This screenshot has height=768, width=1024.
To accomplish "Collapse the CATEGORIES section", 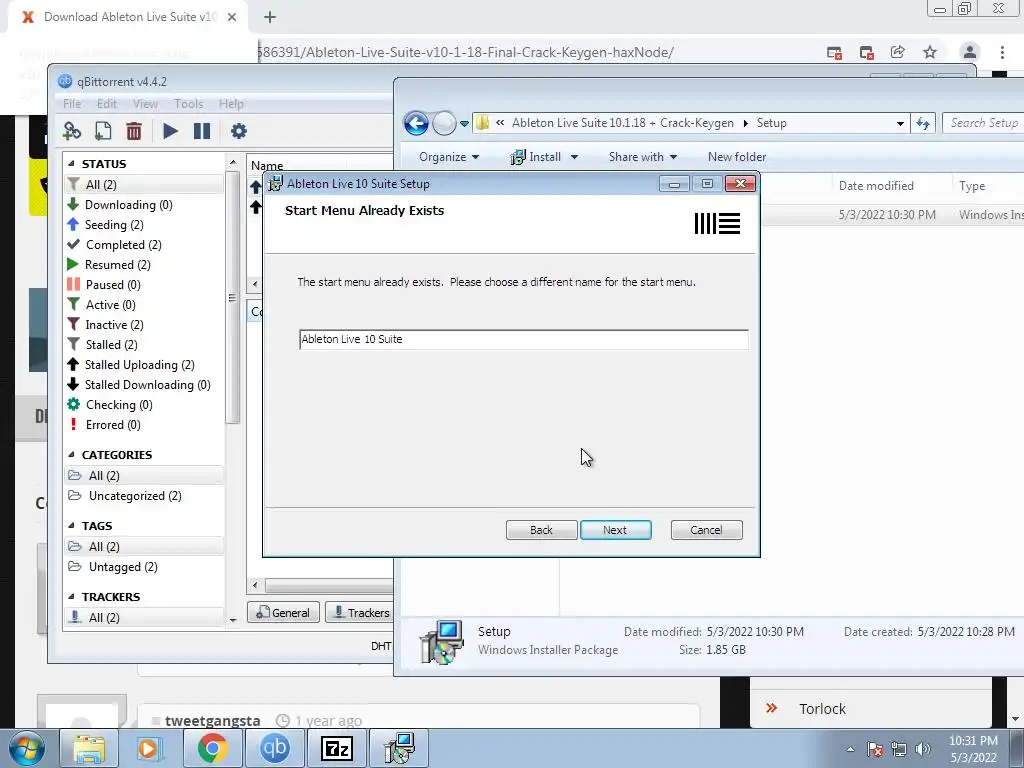I will click(71, 455).
